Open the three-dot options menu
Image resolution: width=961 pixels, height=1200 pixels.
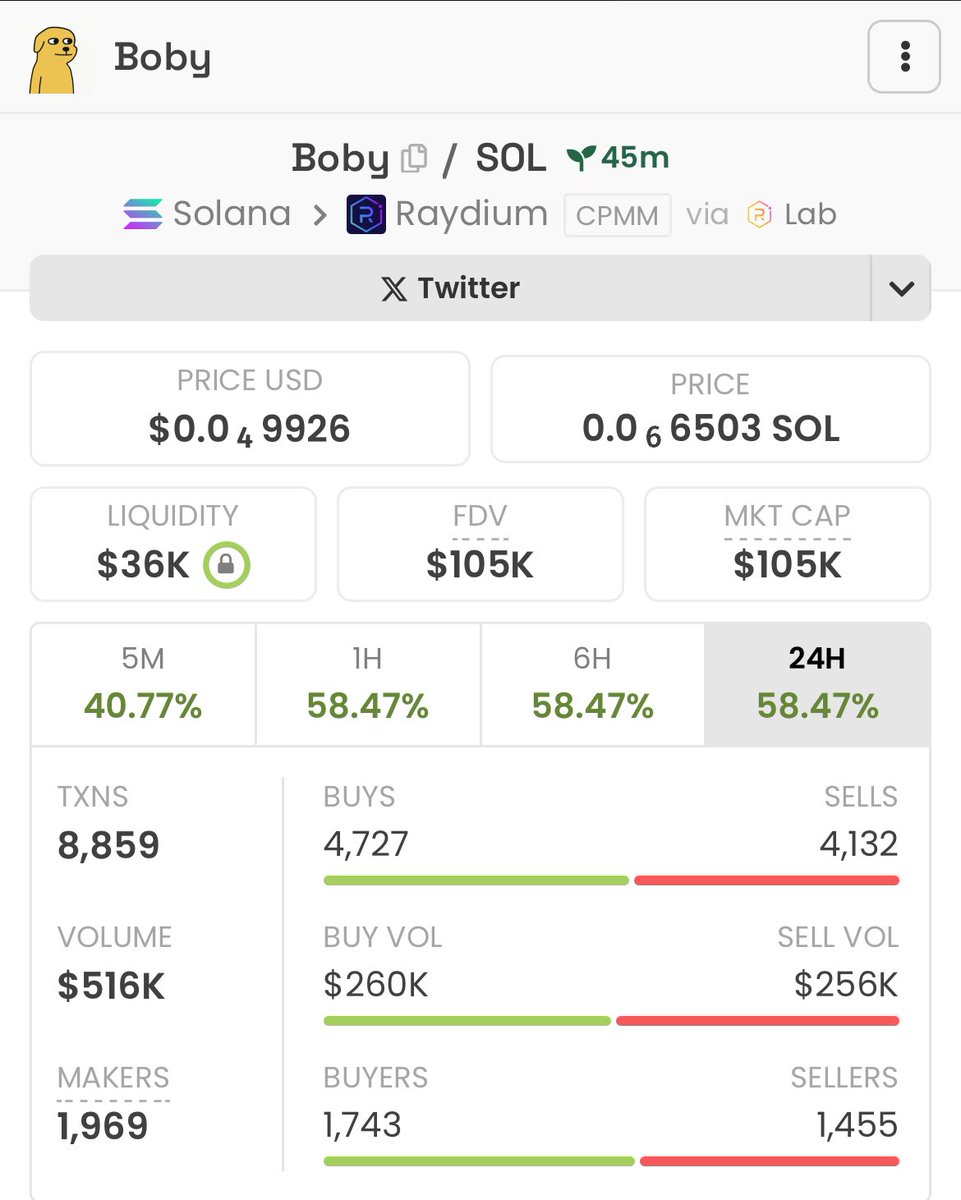(904, 56)
